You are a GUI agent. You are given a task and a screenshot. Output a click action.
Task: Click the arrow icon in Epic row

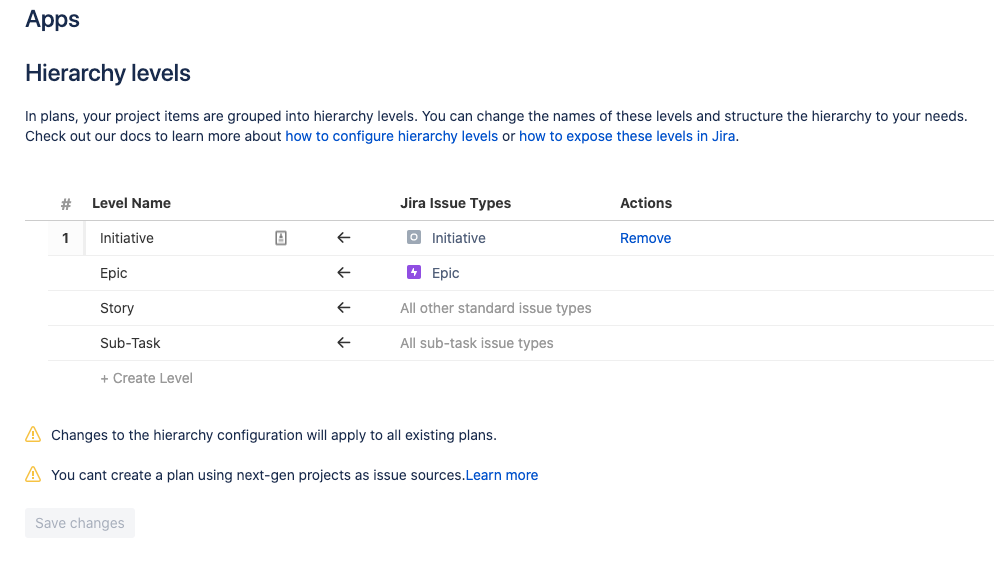click(x=344, y=273)
